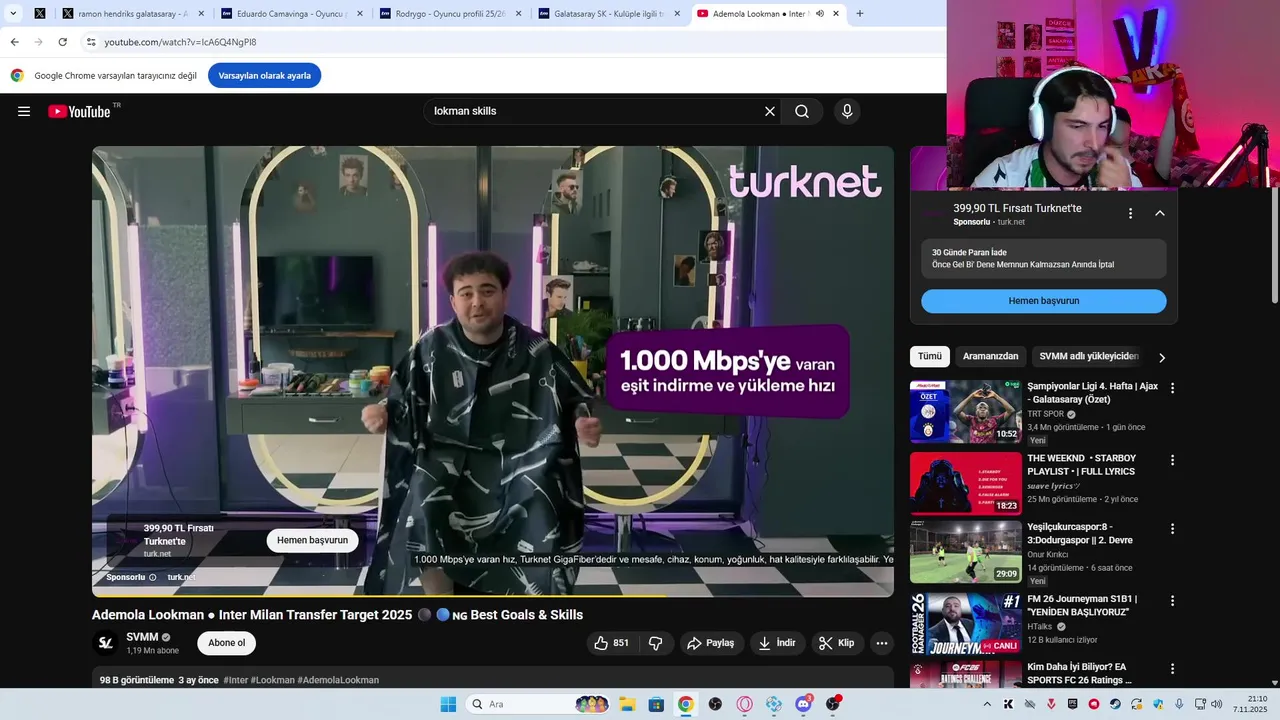Reload the current page

[62, 42]
